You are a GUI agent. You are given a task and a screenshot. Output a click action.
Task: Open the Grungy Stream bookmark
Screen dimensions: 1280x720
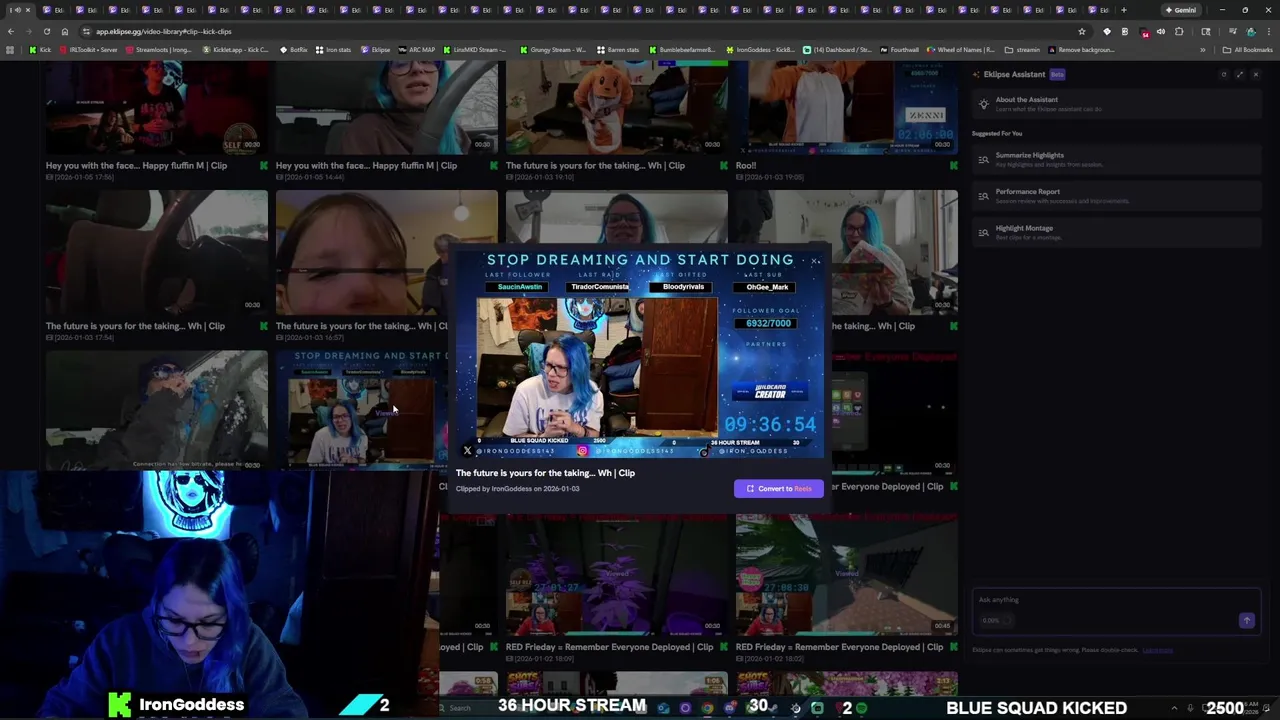click(553, 49)
